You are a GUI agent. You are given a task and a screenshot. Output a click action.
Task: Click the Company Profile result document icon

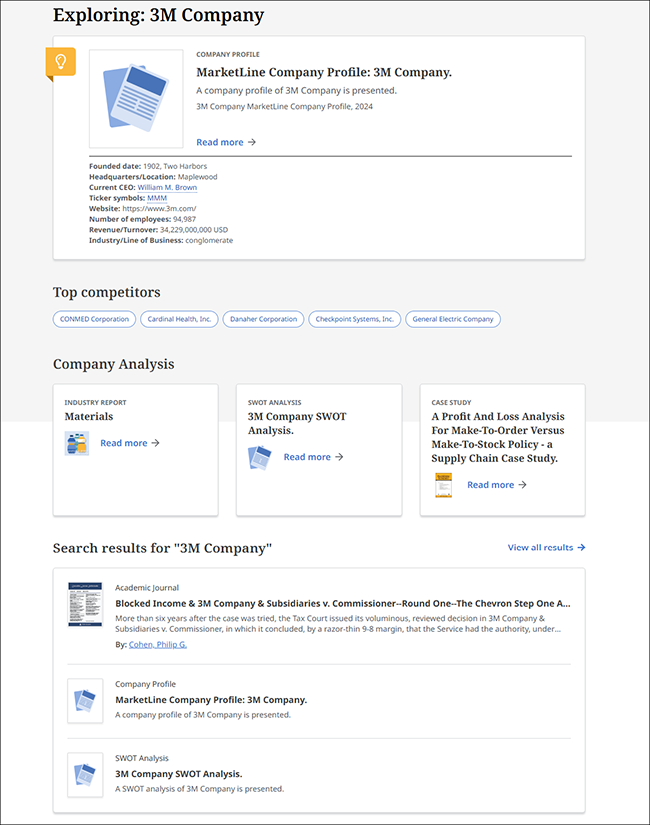point(85,701)
